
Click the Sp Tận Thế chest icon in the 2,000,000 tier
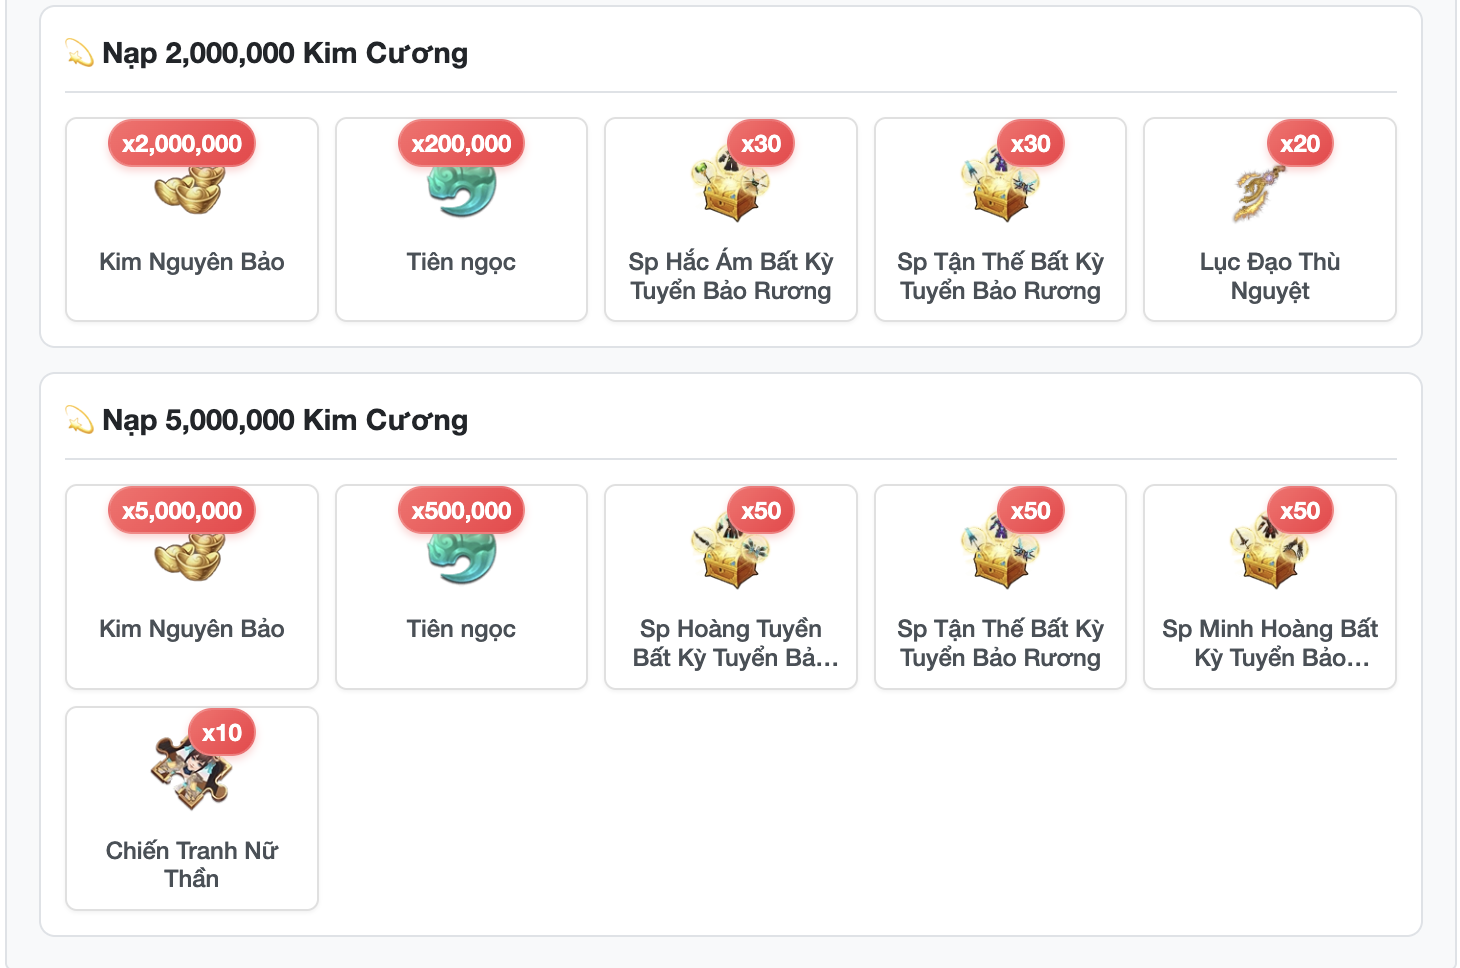pos(1000,184)
